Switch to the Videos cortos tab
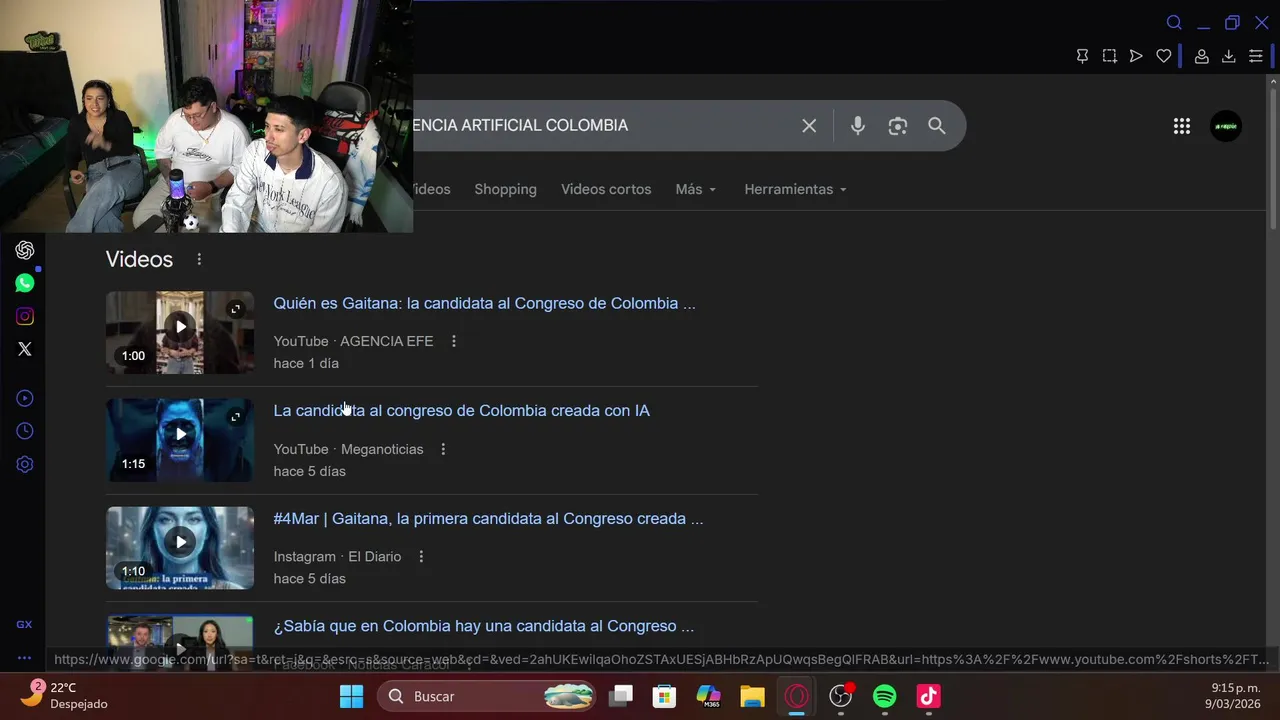 (606, 189)
